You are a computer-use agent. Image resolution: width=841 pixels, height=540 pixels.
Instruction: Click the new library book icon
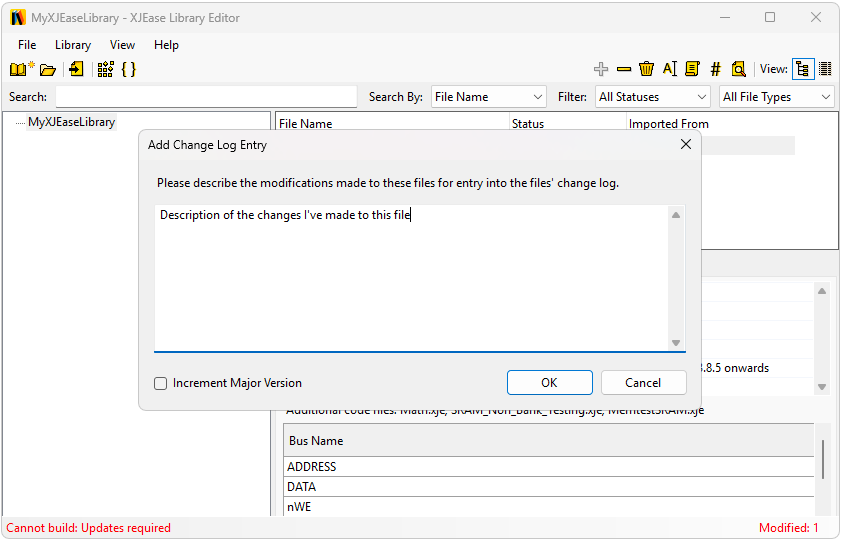(x=21, y=69)
